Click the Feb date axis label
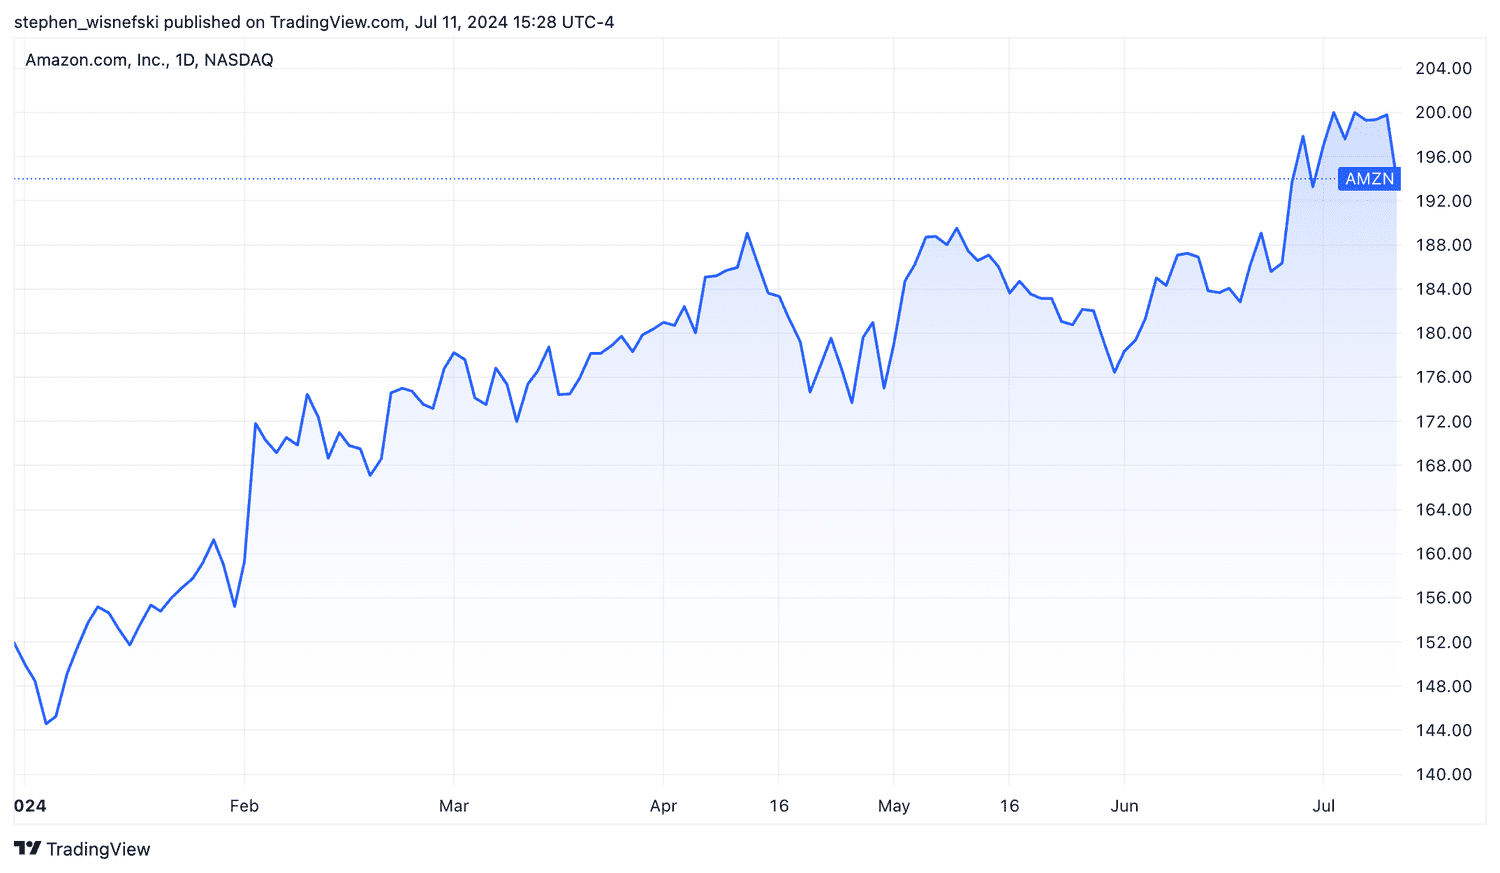This screenshot has width=1500, height=873. pos(244,806)
